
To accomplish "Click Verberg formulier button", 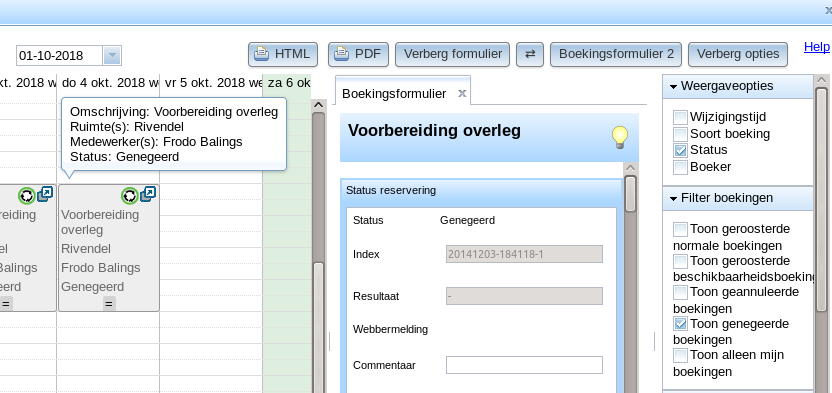I will (453, 54).
